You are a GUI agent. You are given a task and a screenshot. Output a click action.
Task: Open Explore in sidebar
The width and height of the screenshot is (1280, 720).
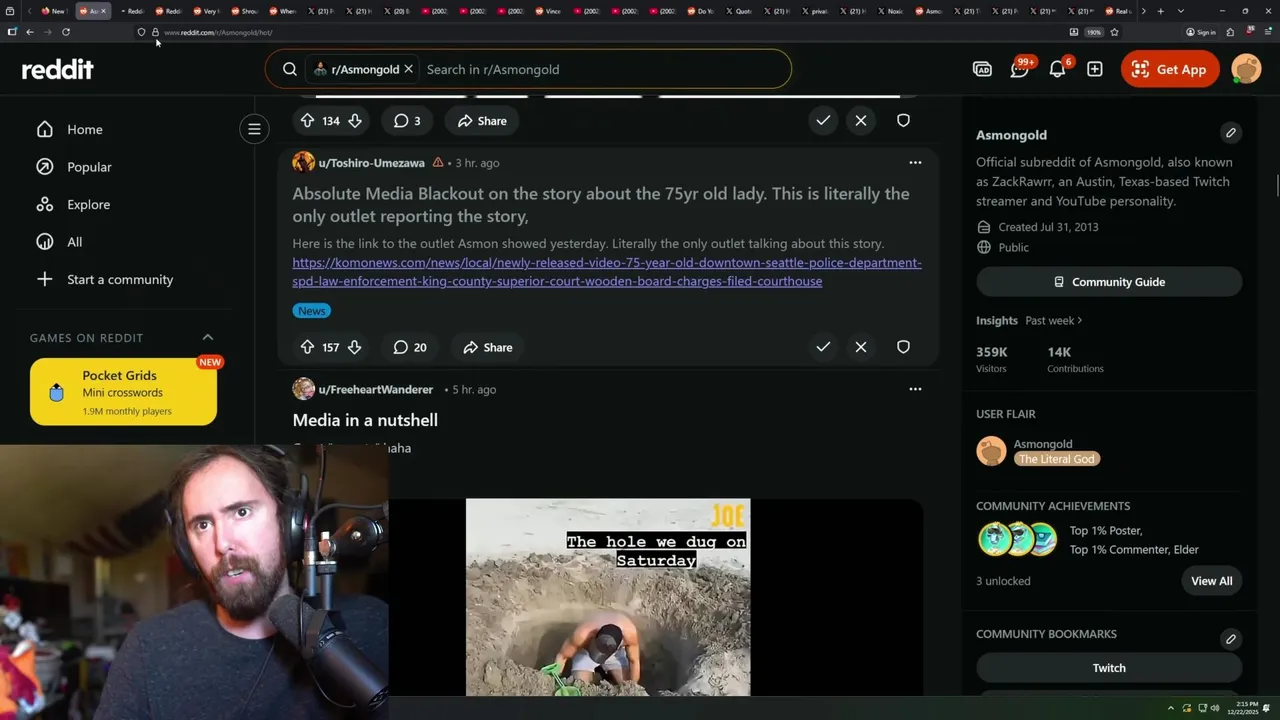point(88,204)
